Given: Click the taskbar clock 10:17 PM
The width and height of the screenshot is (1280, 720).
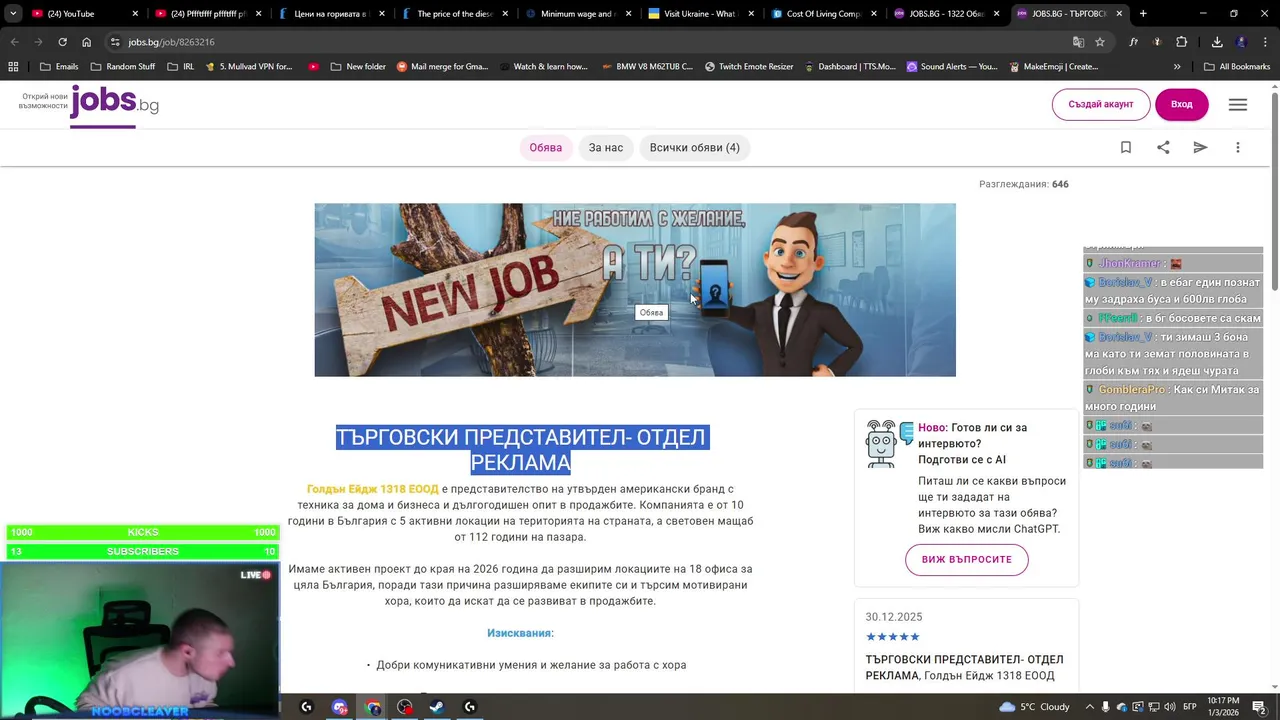Looking at the screenshot, I should click(1223, 707).
